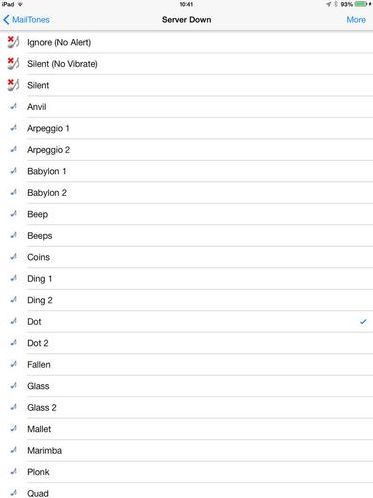Select the Beep tone row
This screenshot has width=373, height=498.
[x=186, y=214]
